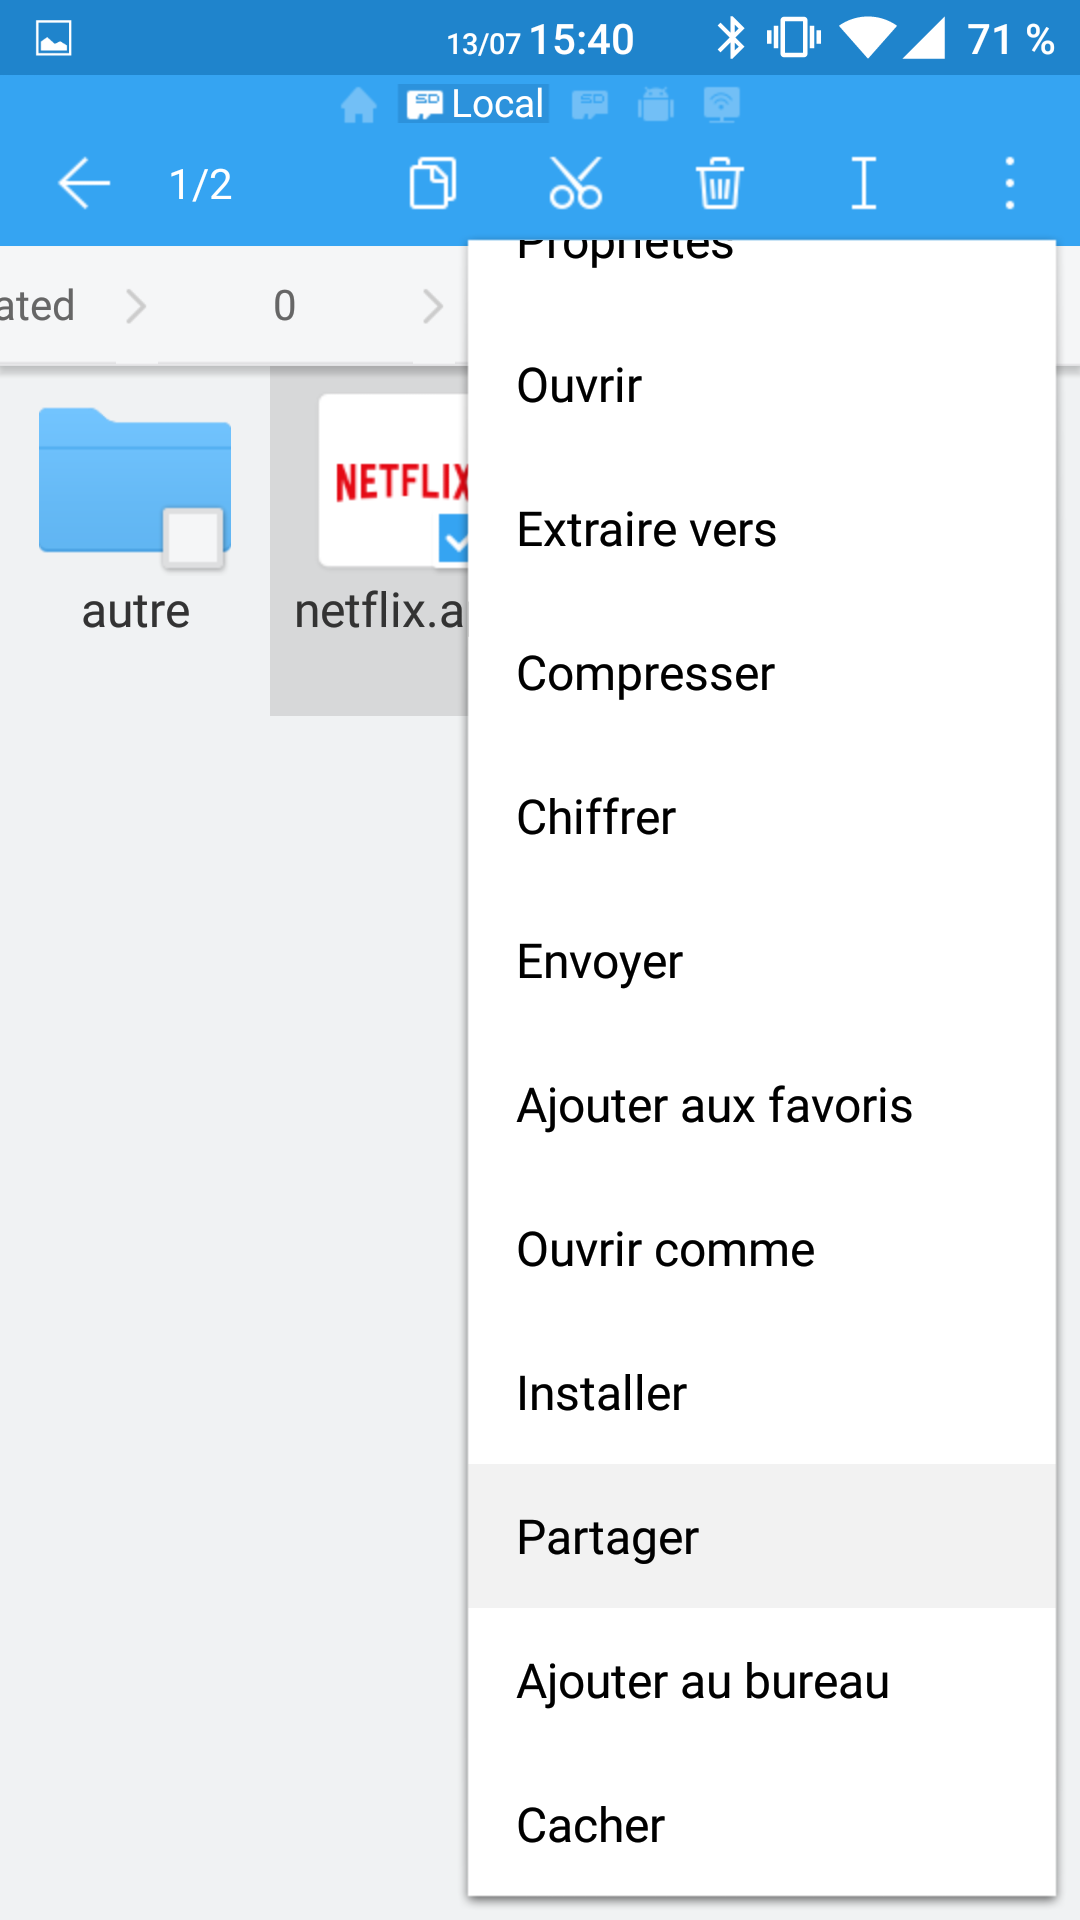Check the autre folder checkbox

coord(193,538)
